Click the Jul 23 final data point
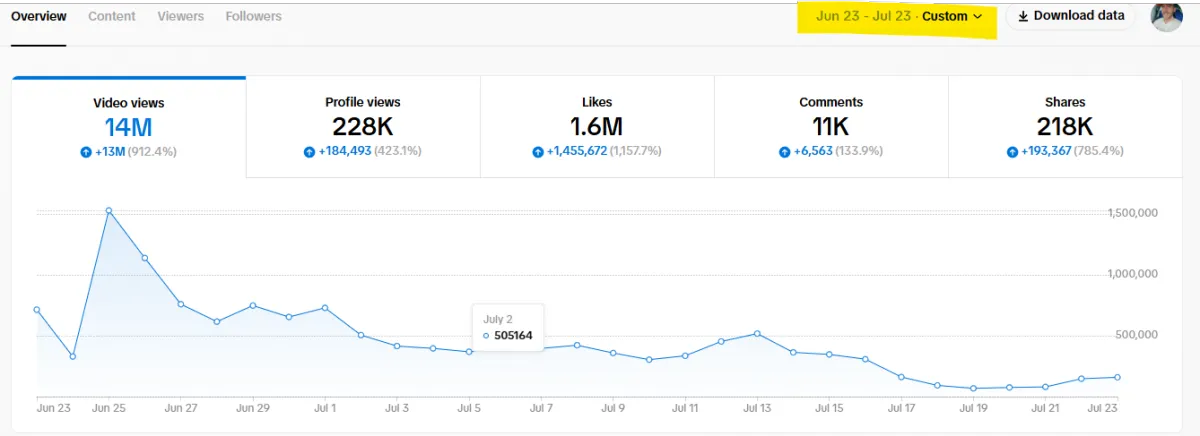 1117,377
